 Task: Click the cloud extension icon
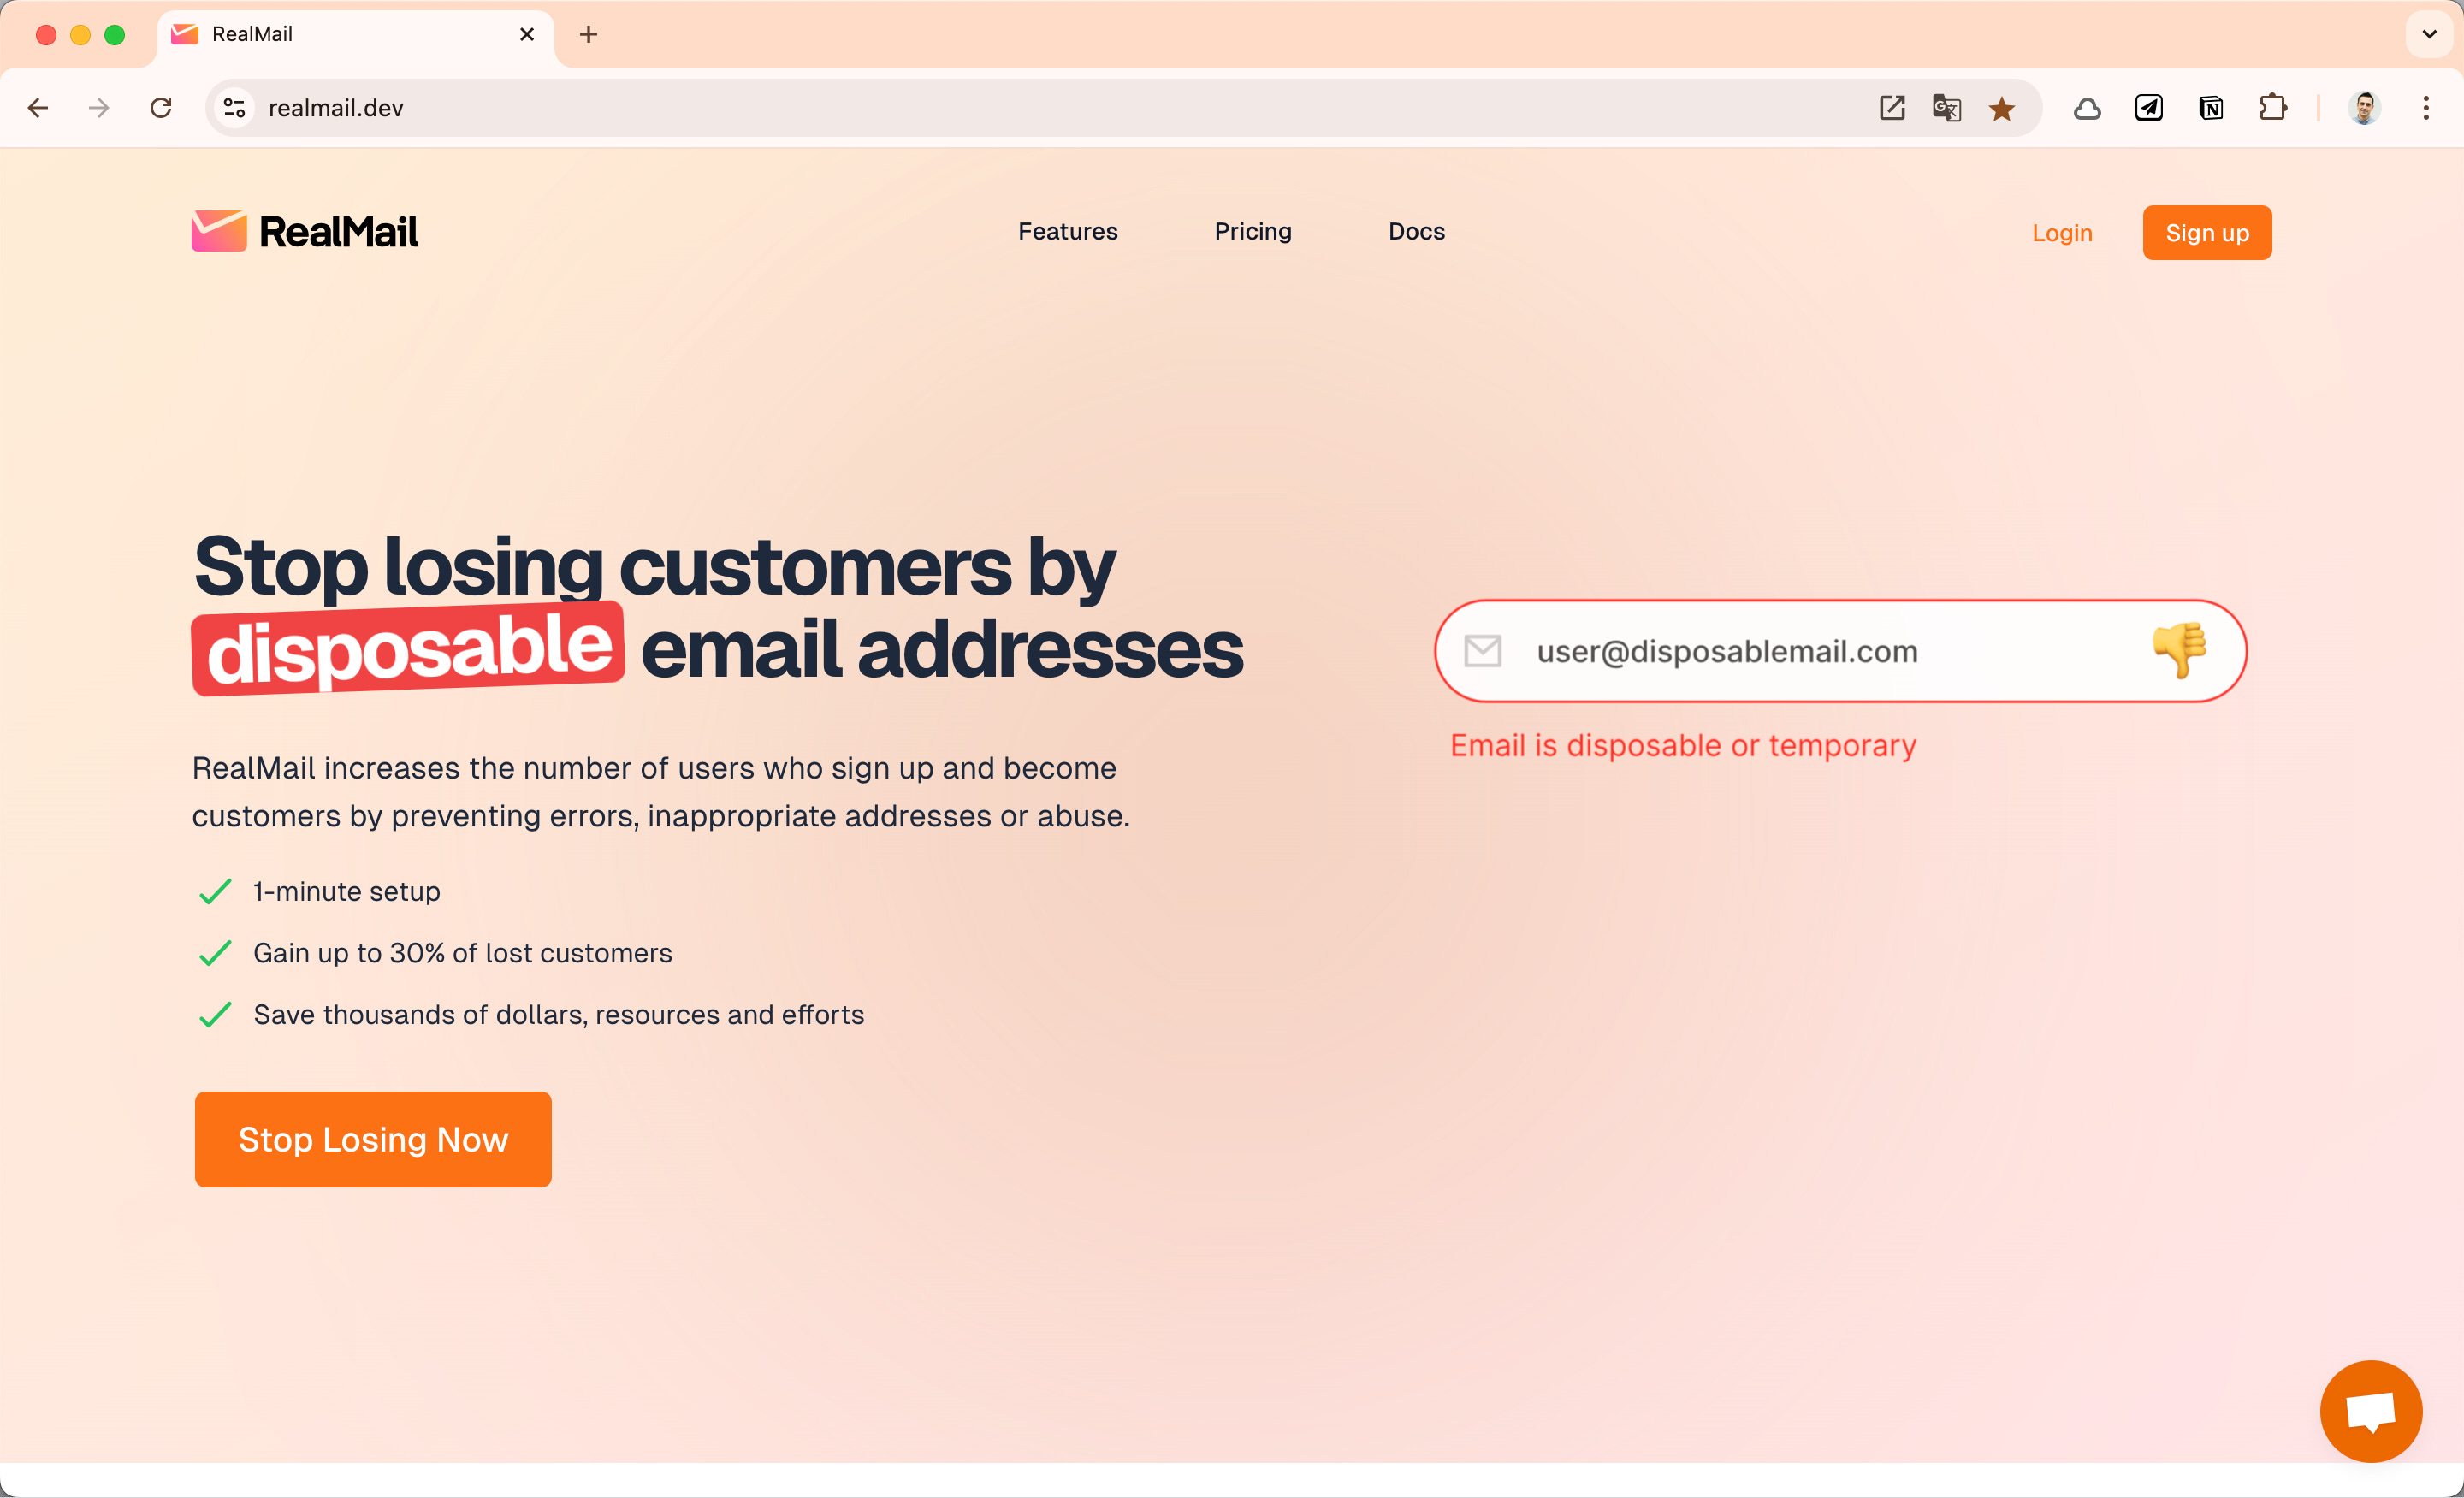pos(2087,108)
